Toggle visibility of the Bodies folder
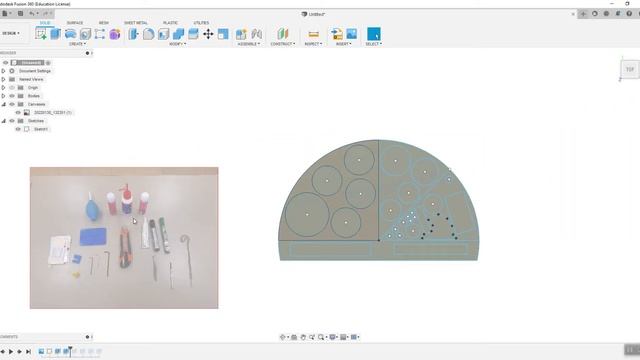The height and width of the screenshot is (360, 640). coord(12,96)
